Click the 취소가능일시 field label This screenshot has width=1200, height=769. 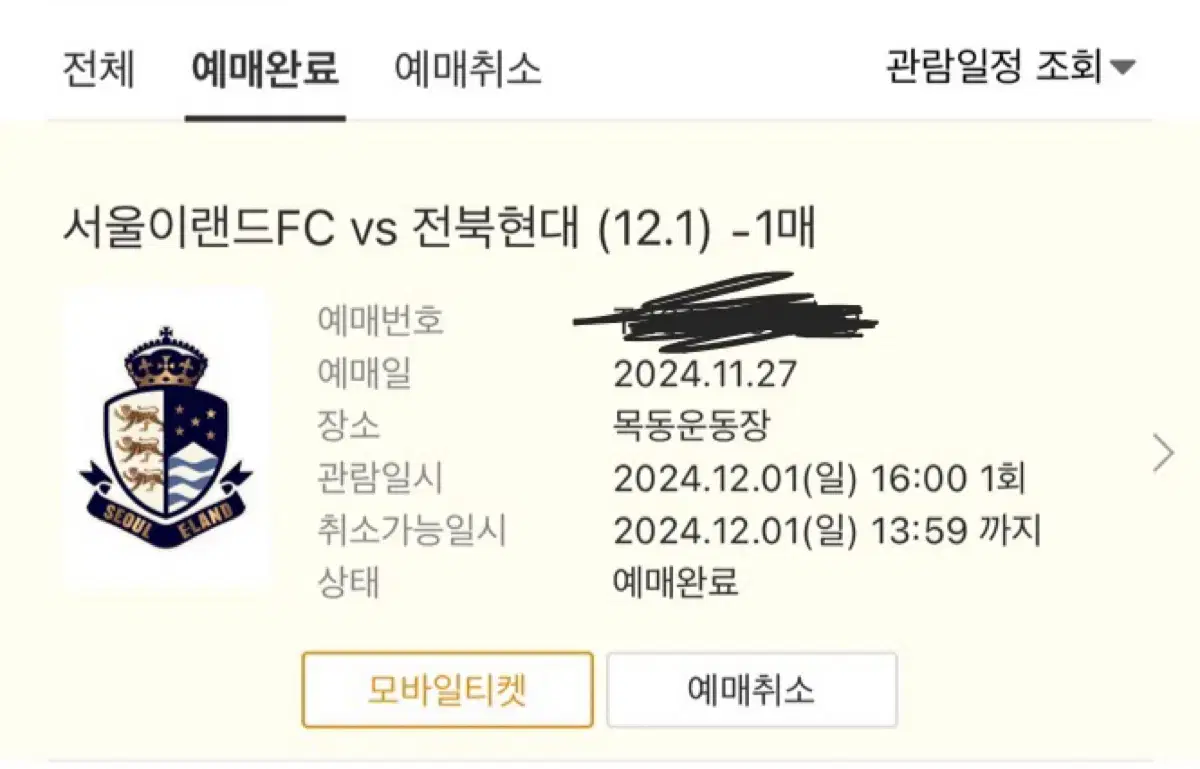coord(412,531)
